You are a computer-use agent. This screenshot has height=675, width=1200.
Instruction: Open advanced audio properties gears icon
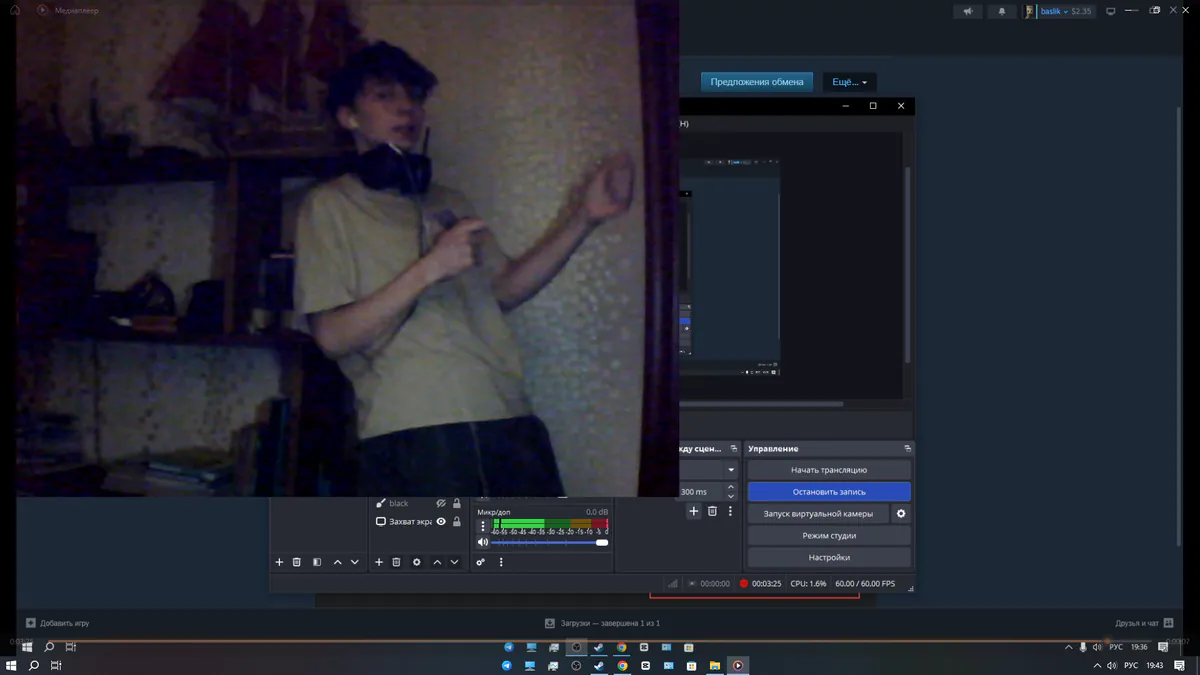tap(481, 562)
